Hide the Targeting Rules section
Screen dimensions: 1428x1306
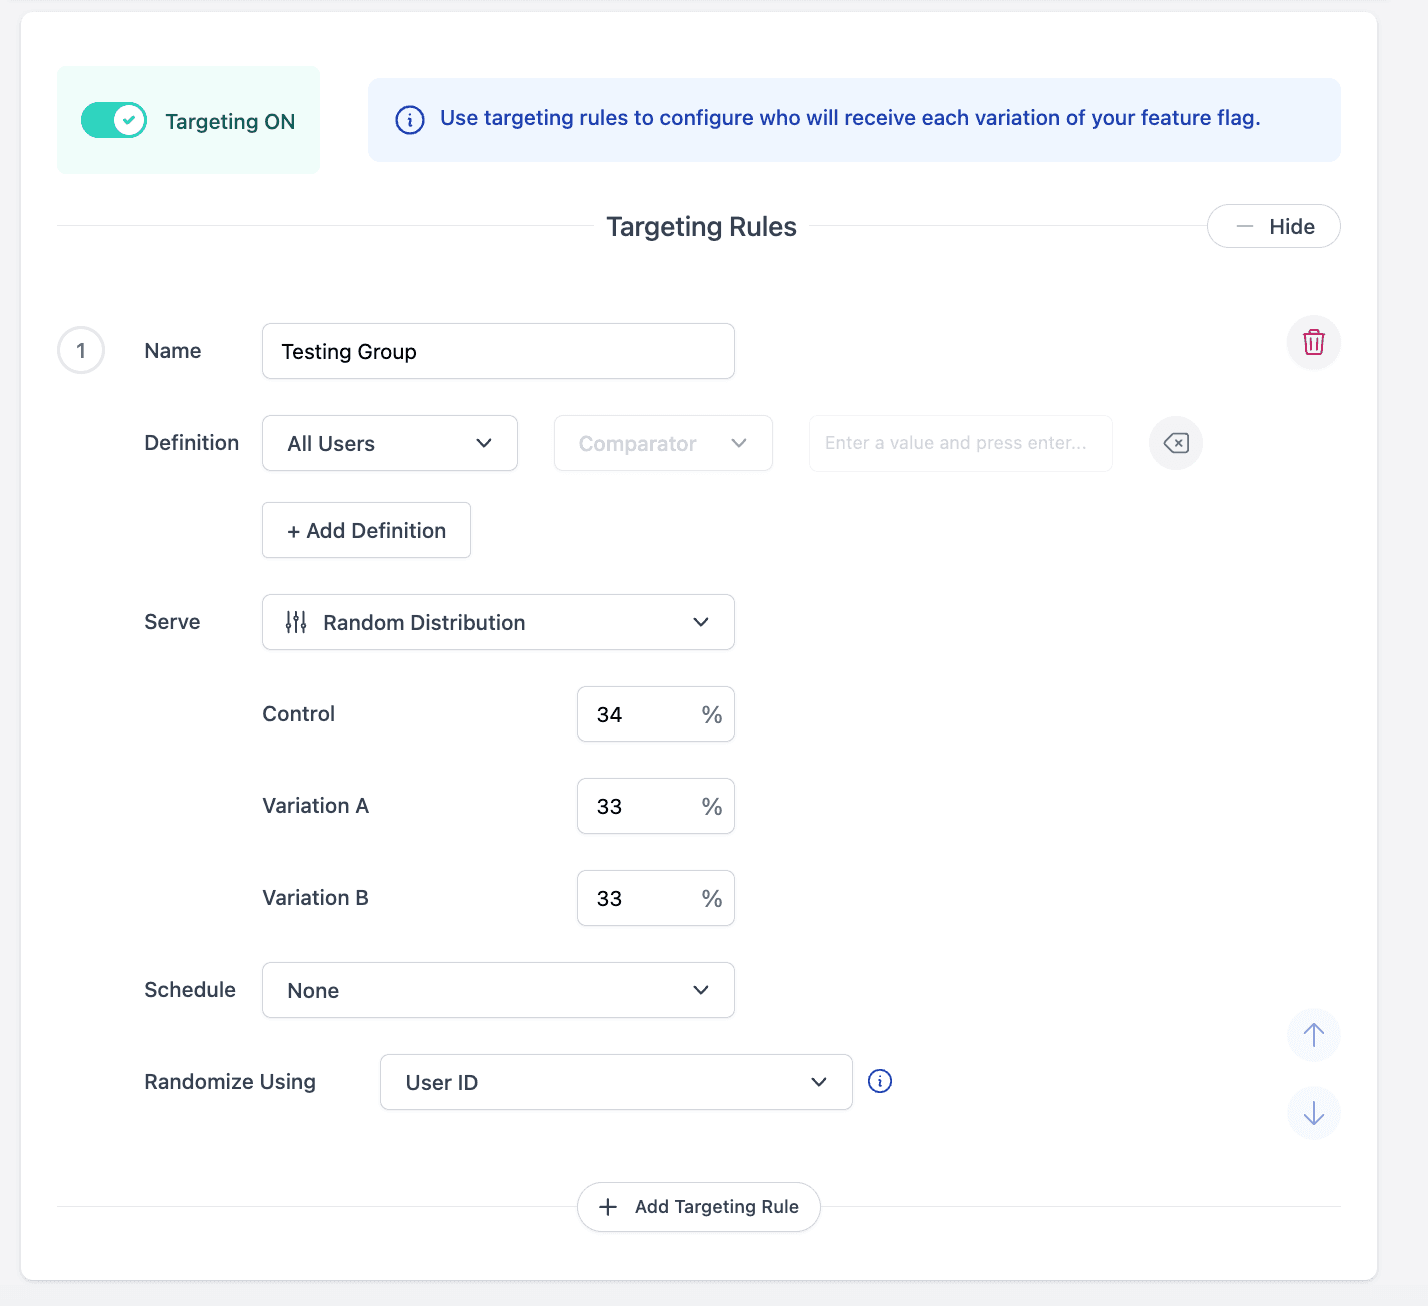(x=1273, y=226)
